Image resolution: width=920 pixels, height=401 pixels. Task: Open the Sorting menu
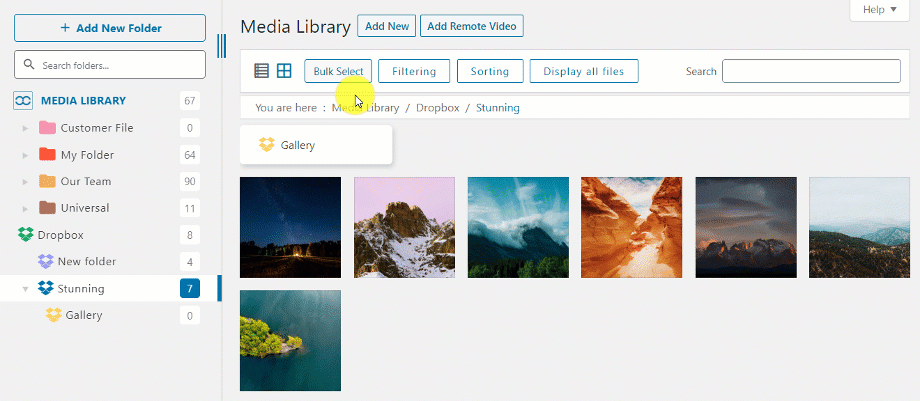point(490,71)
